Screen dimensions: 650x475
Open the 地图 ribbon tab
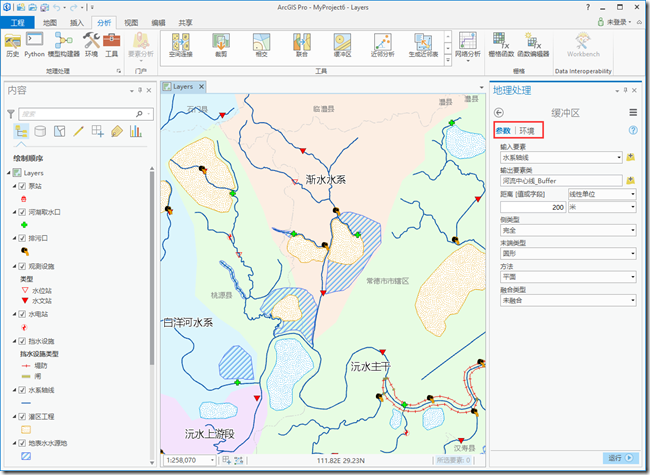point(50,22)
